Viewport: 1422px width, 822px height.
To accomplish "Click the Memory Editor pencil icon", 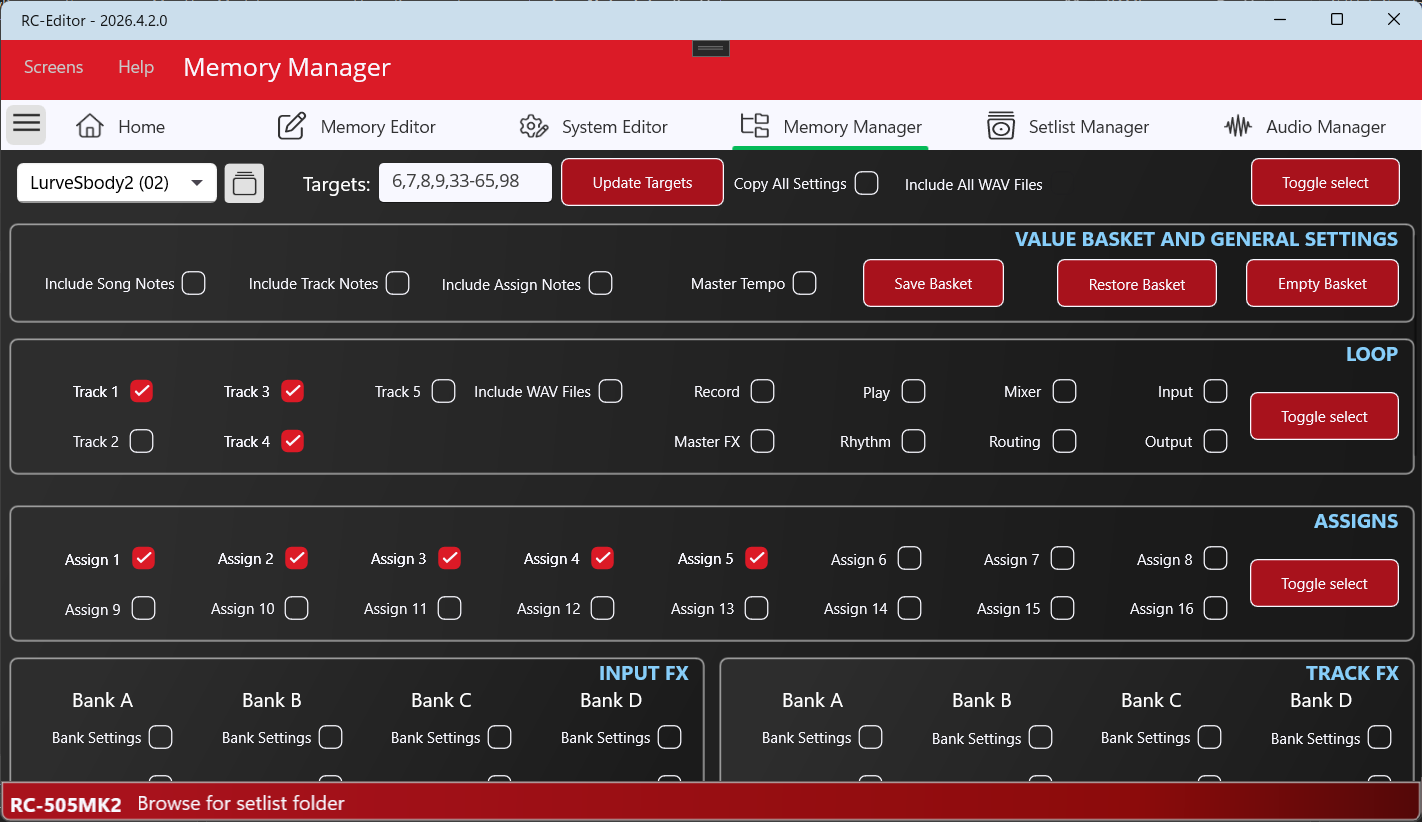I will 291,126.
